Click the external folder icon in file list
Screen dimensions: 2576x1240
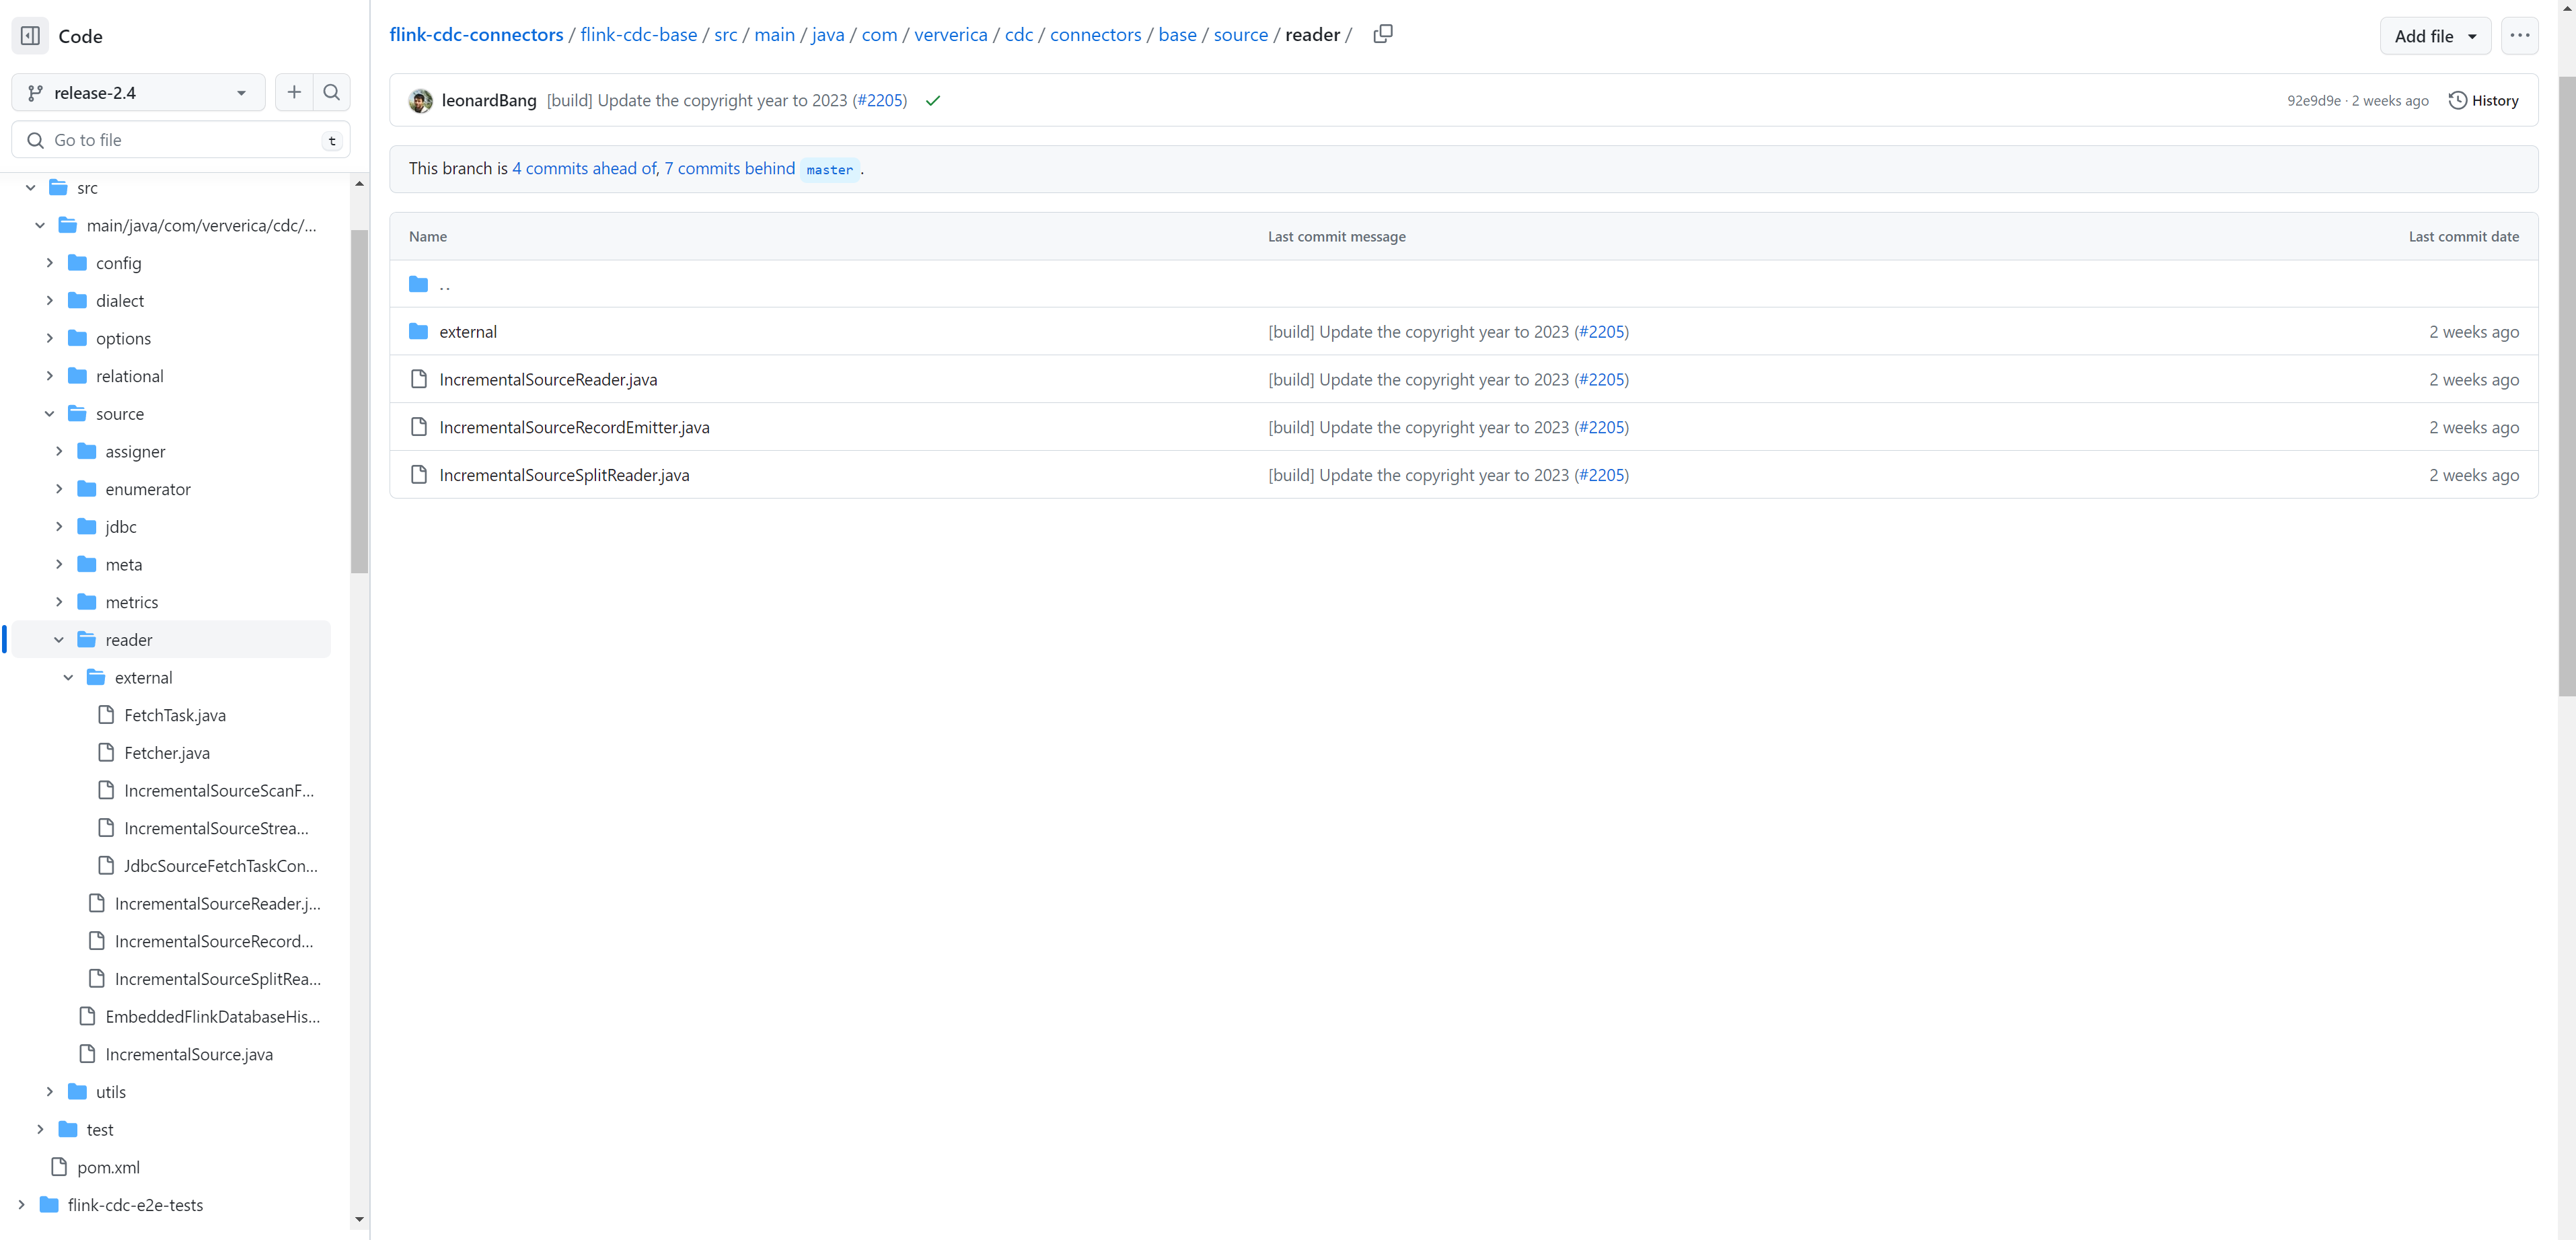tap(418, 332)
